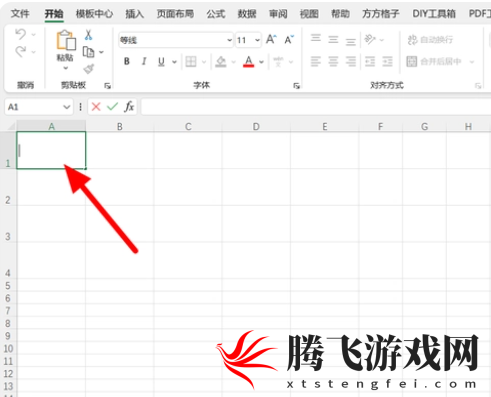This screenshot has width=491, height=397.
Task: Open the font size dropdown
Action: (257, 40)
